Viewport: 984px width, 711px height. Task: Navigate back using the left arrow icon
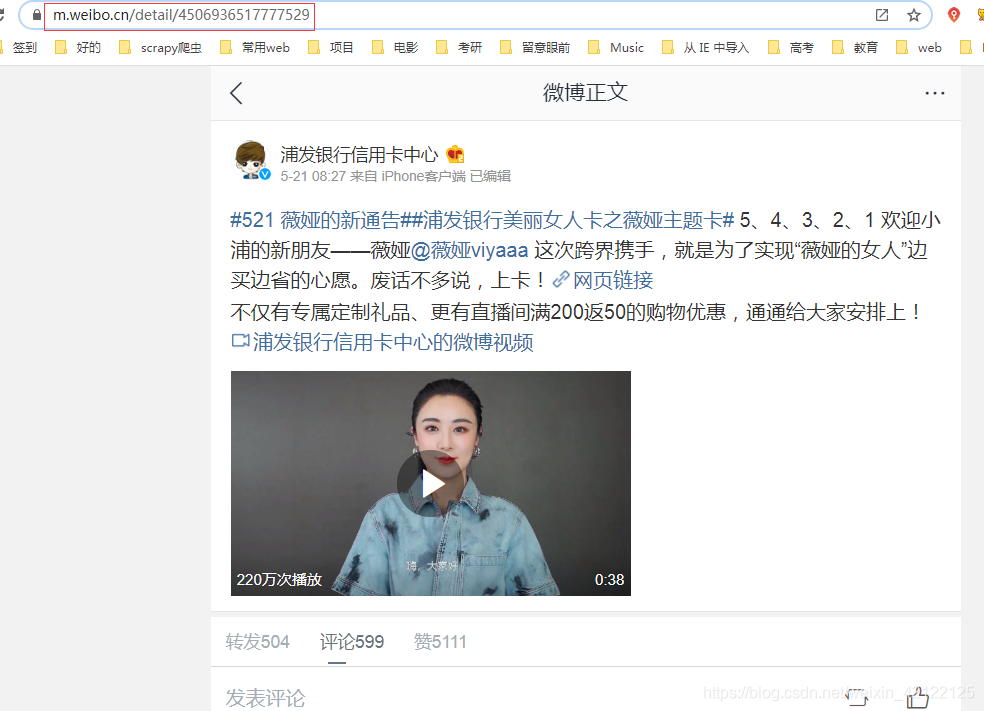click(x=236, y=92)
